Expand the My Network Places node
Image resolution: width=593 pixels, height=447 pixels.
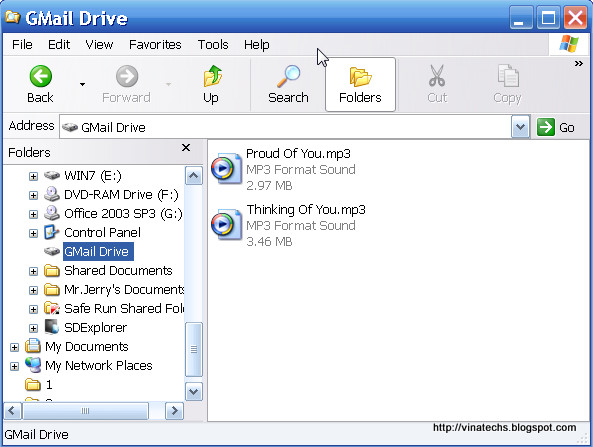point(14,366)
